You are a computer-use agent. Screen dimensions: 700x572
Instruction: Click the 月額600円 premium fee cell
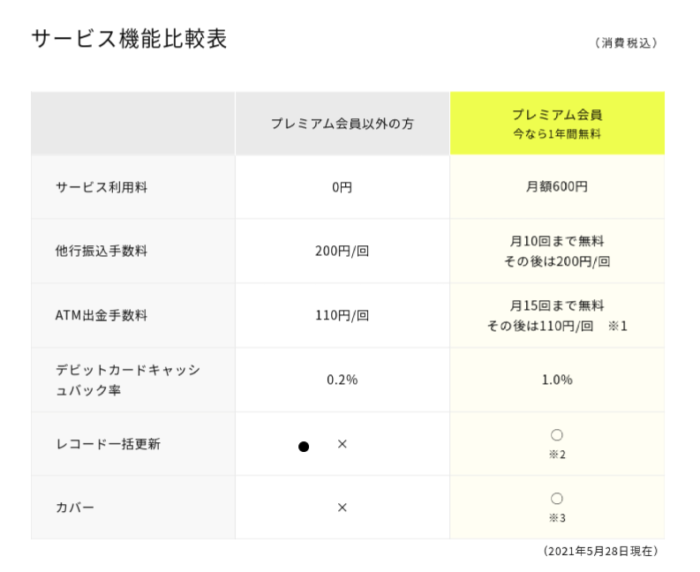(x=557, y=187)
